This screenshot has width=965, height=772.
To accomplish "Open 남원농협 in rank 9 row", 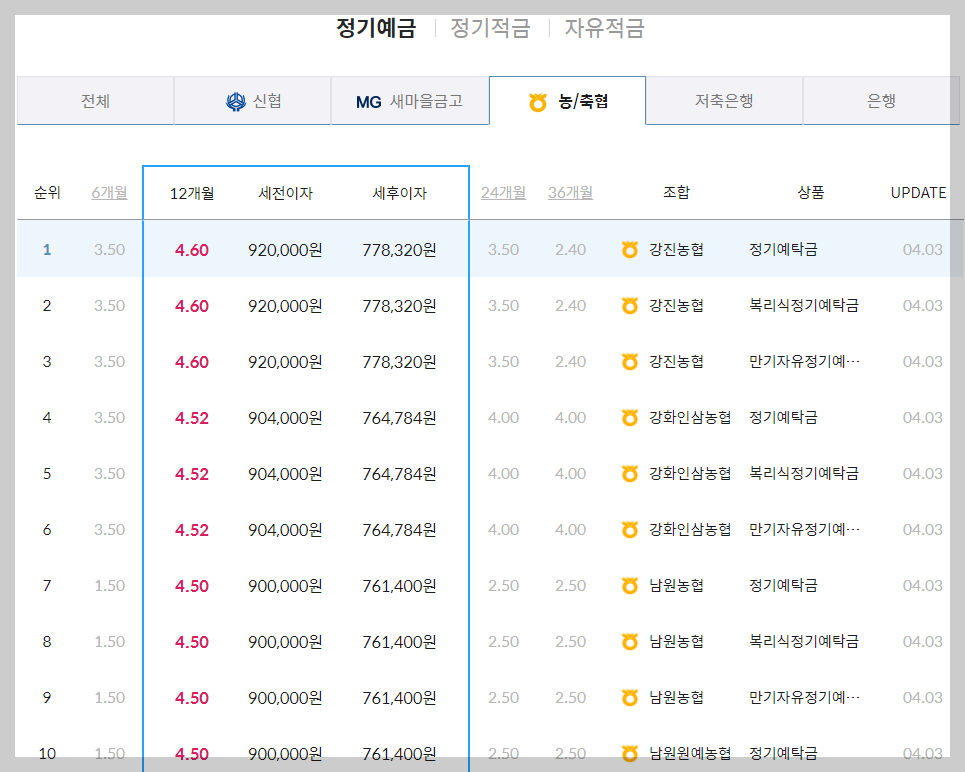I will pyautogui.click(x=676, y=698).
